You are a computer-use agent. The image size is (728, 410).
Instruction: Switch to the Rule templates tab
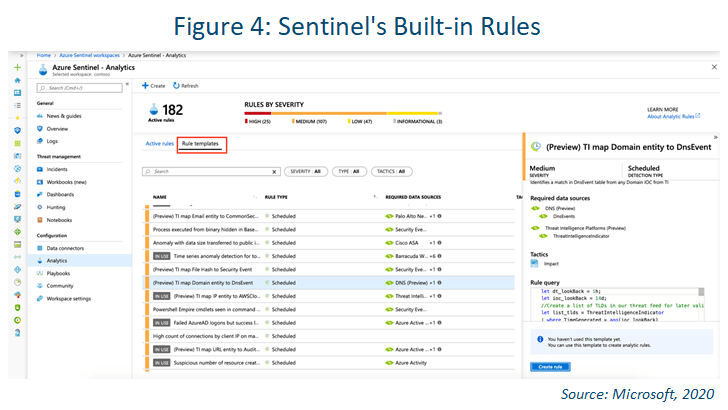point(201,144)
